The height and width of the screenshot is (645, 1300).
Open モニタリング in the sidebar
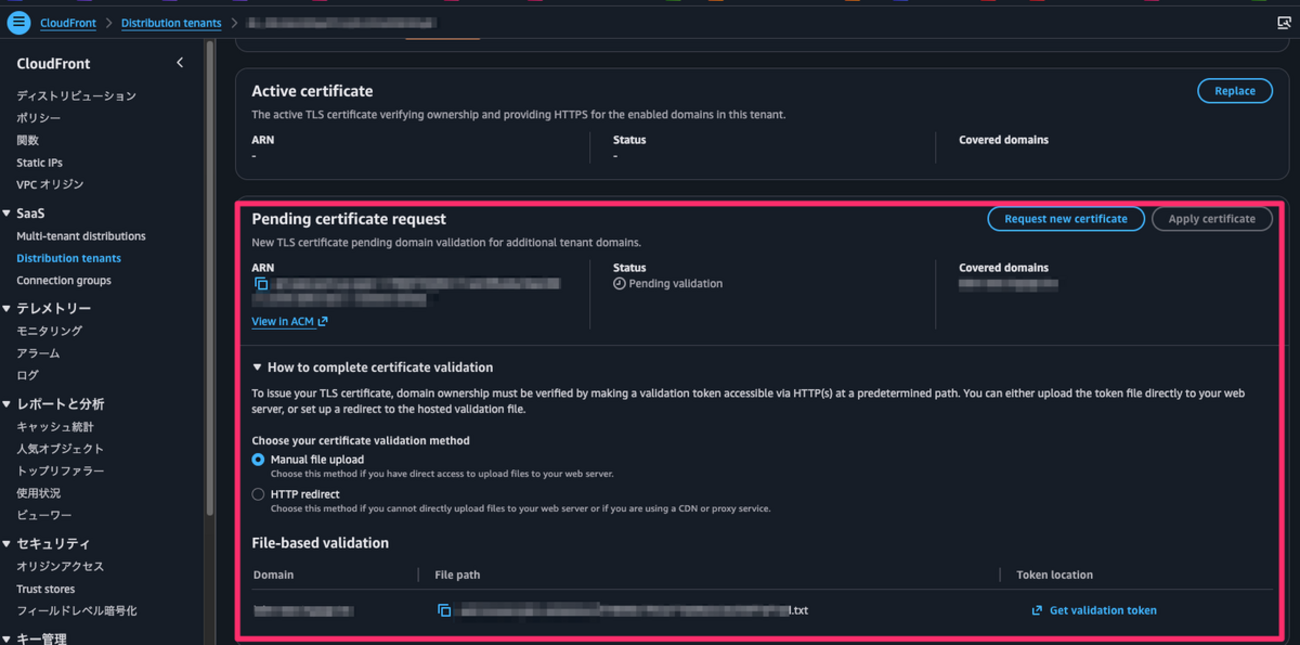pos(49,331)
